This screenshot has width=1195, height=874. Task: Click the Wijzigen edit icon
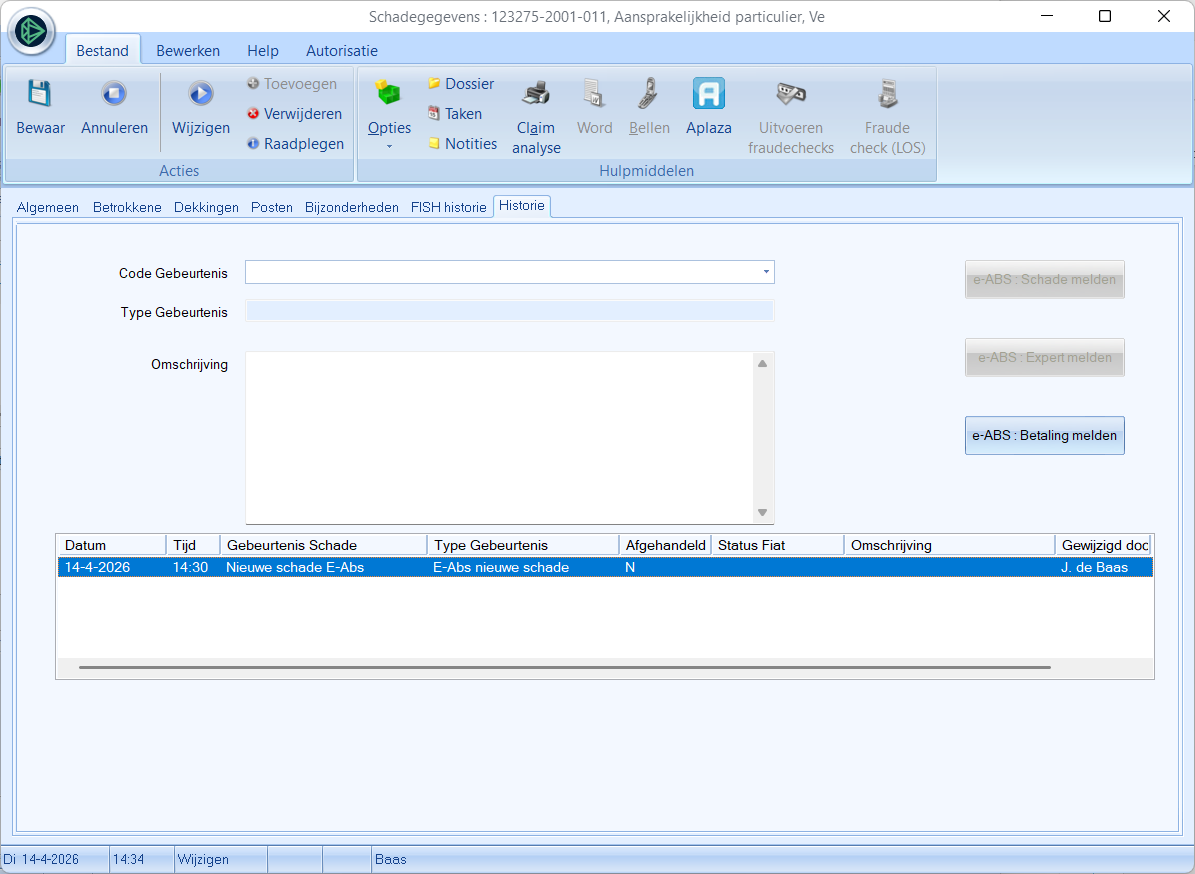click(x=200, y=94)
